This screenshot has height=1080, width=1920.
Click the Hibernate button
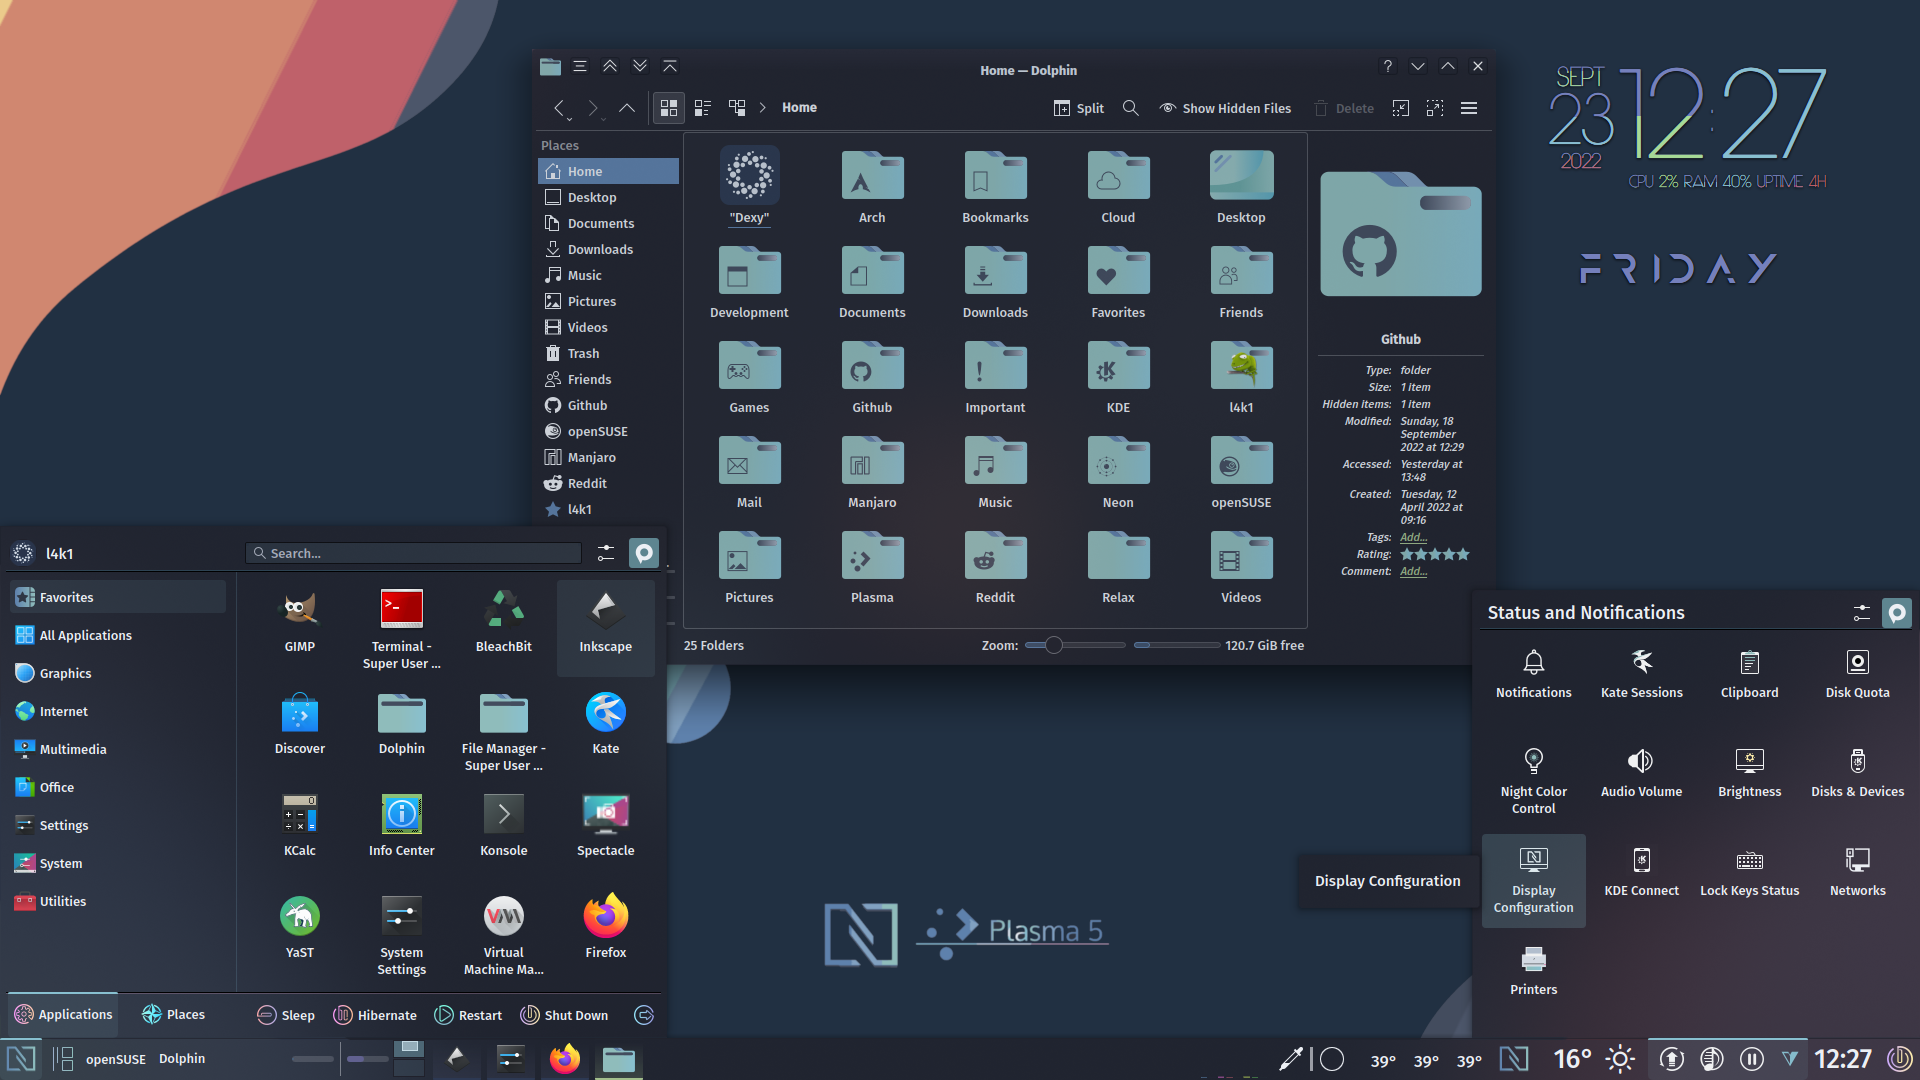375,1015
